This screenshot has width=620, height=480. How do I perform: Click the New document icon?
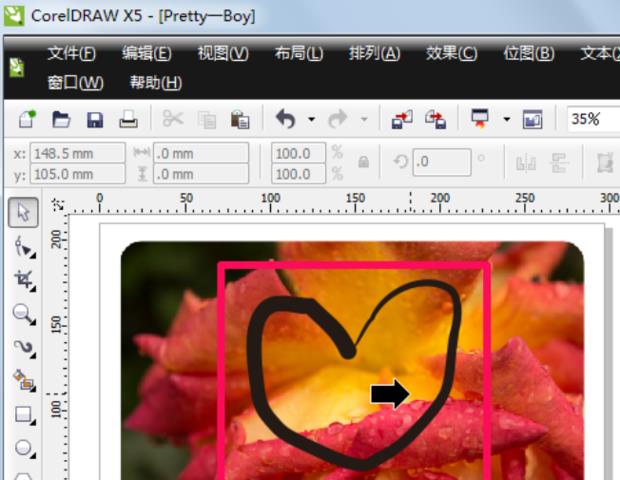[x=27, y=119]
